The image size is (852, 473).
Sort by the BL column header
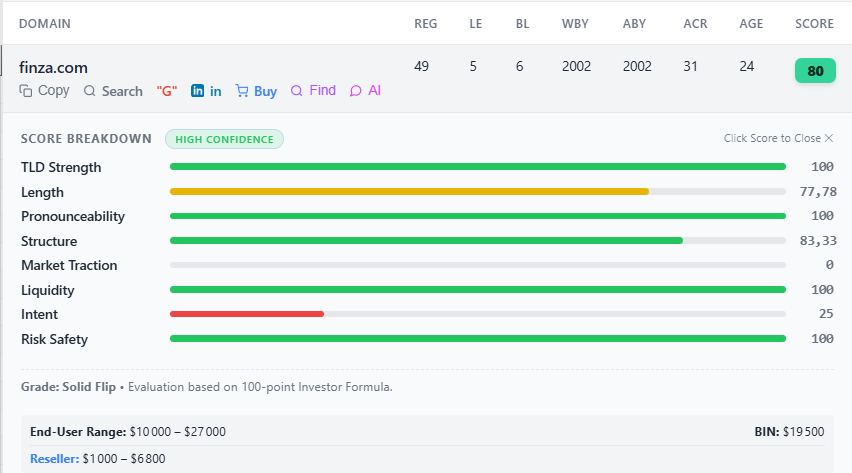click(523, 24)
